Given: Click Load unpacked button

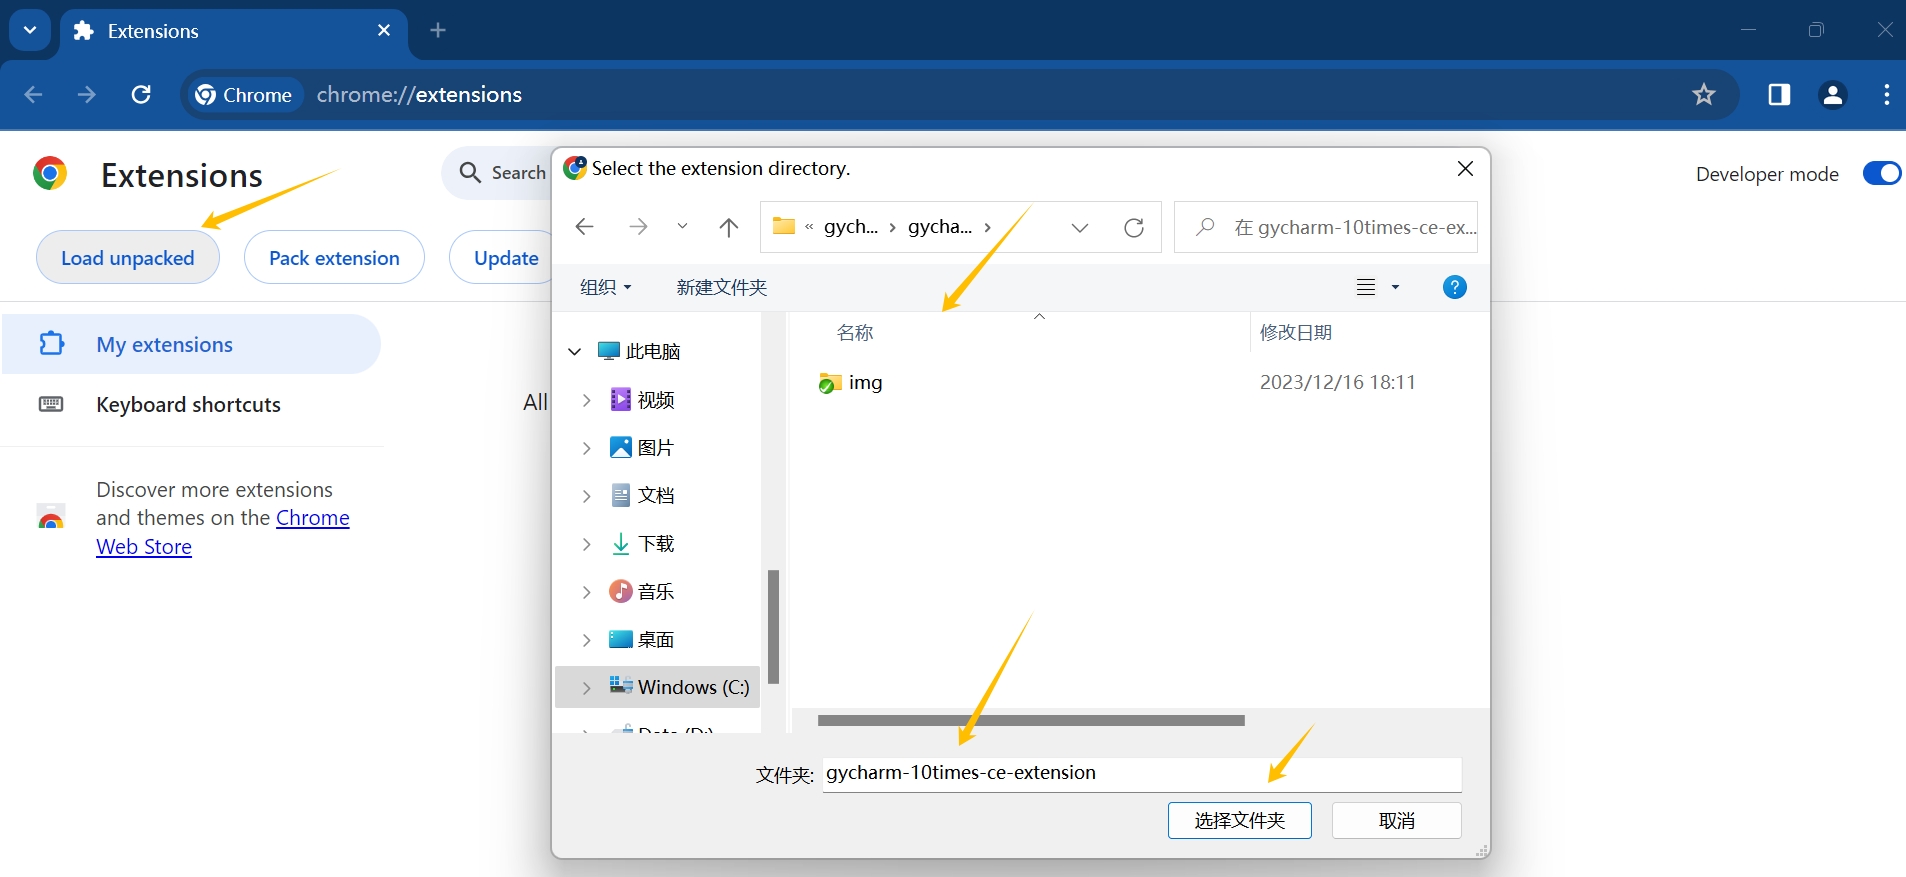Looking at the screenshot, I should pyautogui.click(x=128, y=258).
